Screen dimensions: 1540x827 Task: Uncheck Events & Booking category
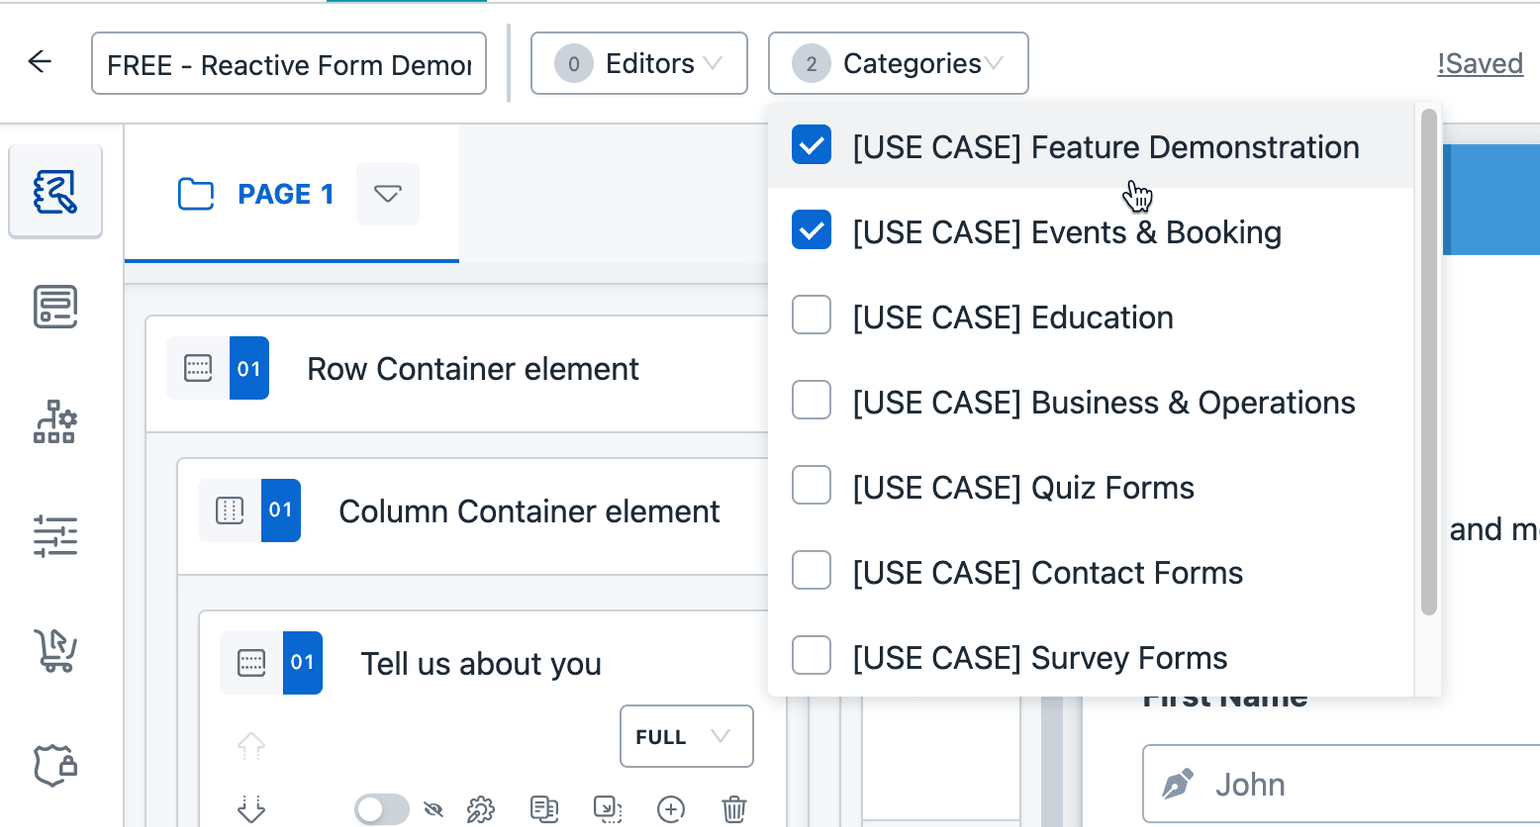tap(811, 231)
